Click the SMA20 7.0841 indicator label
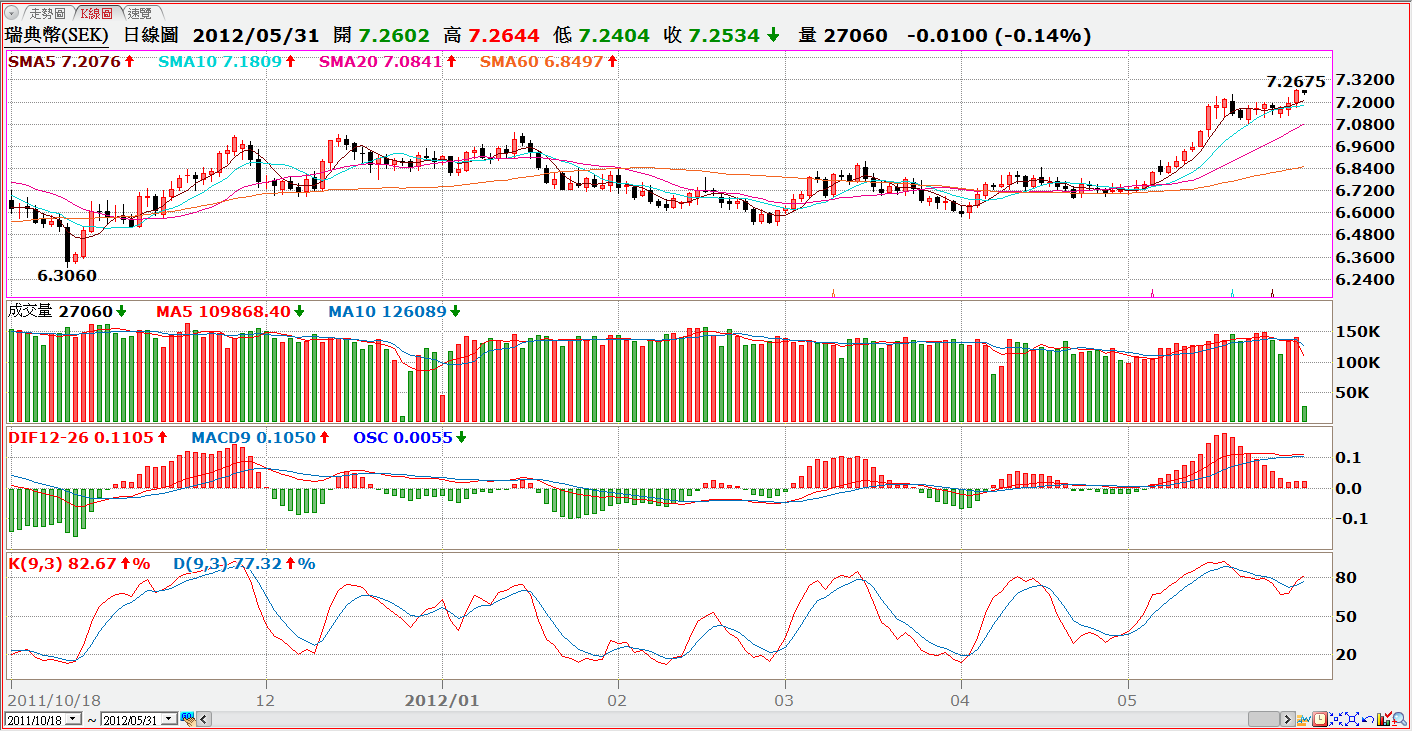 pyautogui.click(x=387, y=61)
